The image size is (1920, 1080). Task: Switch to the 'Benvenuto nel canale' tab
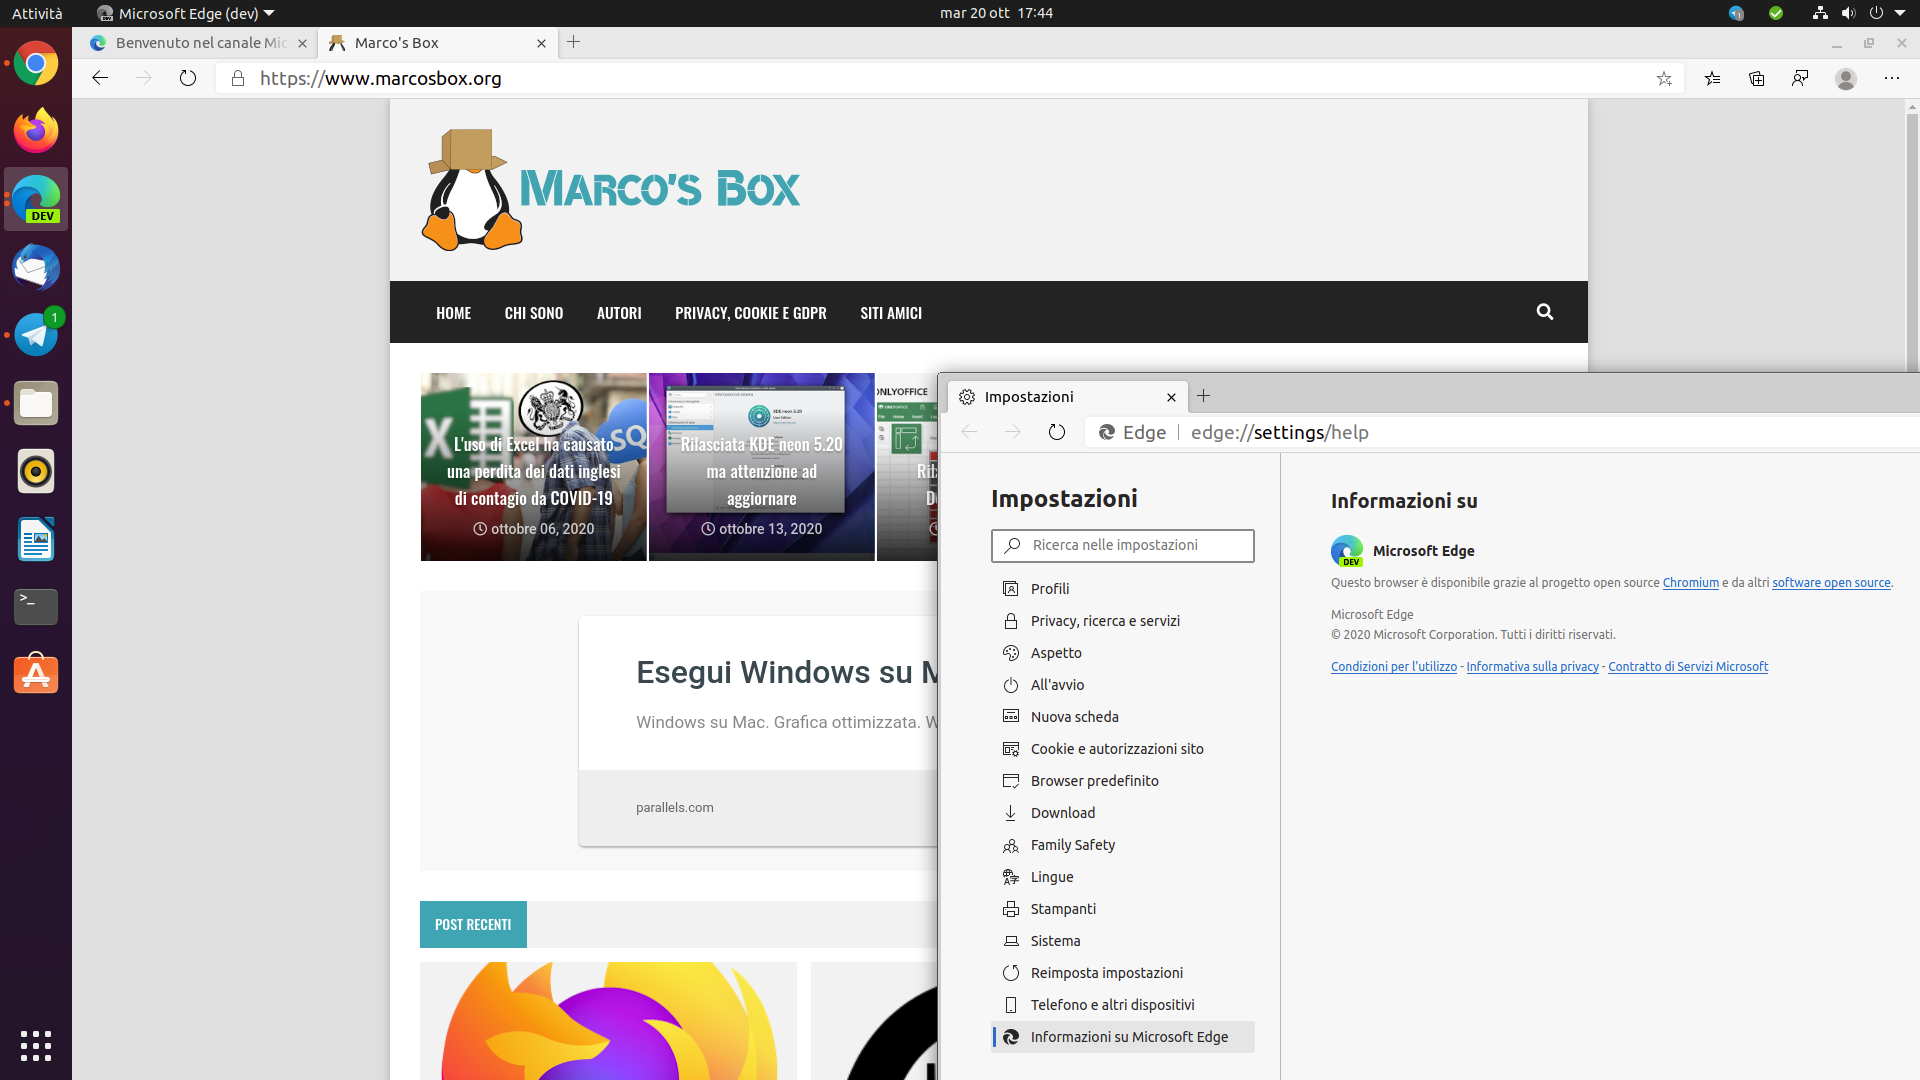coord(197,43)
